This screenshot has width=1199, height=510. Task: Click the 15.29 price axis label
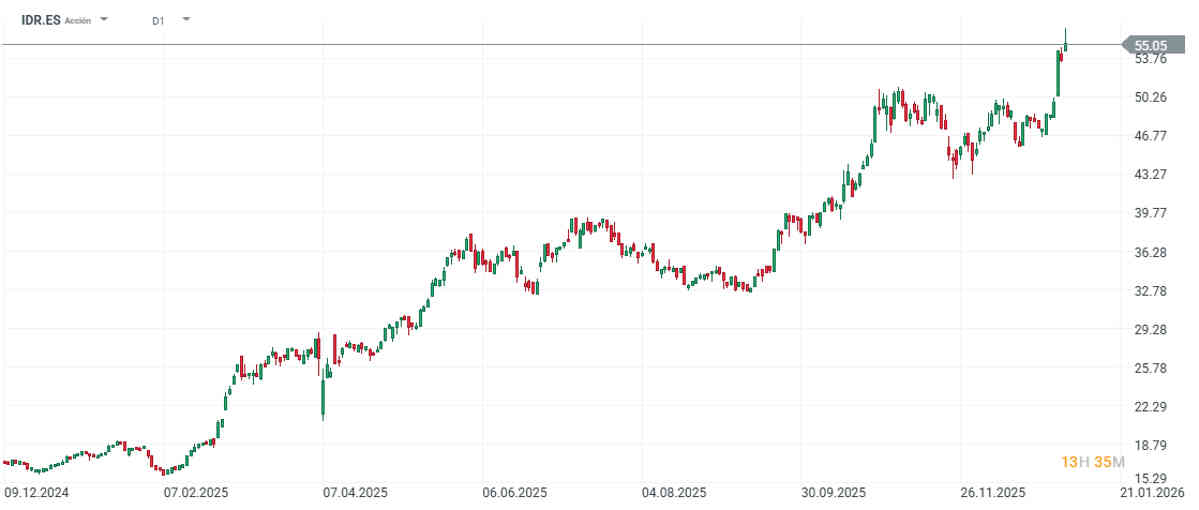click(1152, 478)
